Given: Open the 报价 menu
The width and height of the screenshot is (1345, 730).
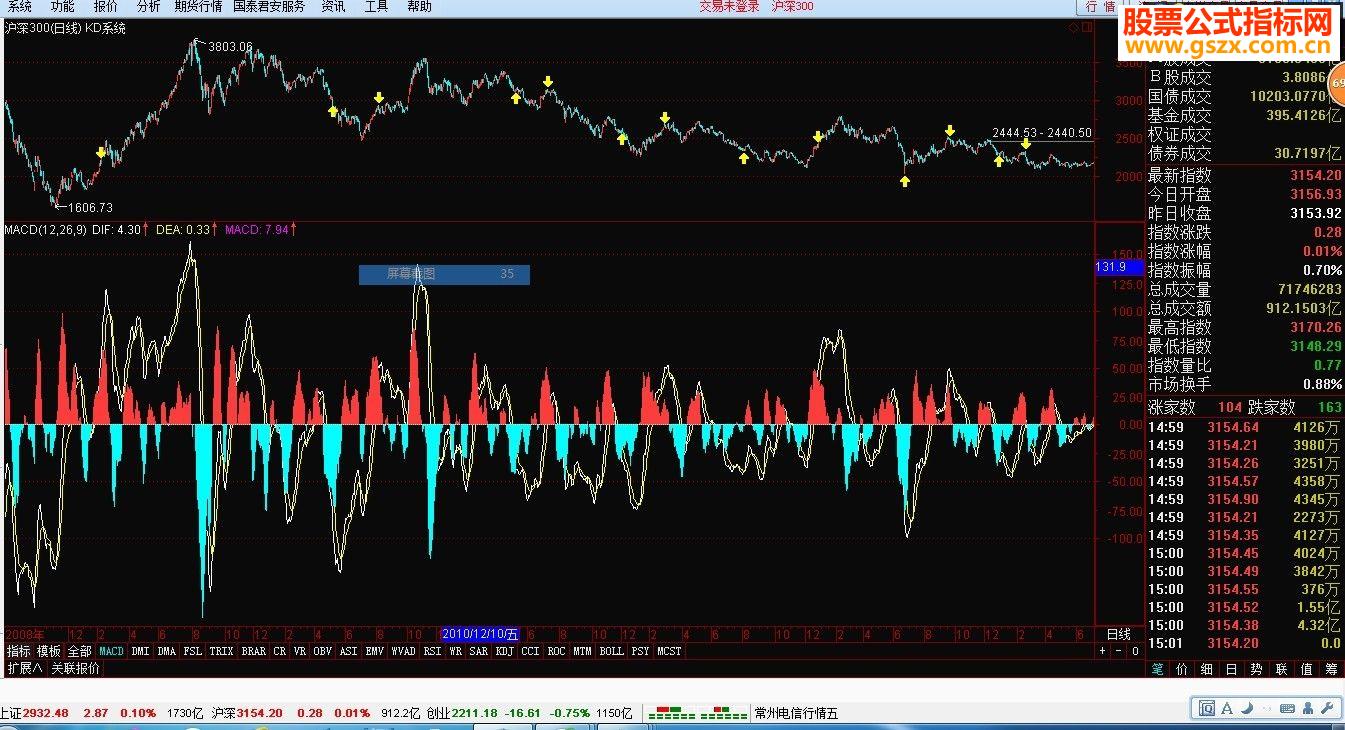Looking at the screenshot, I should click(x=105, y=6).
